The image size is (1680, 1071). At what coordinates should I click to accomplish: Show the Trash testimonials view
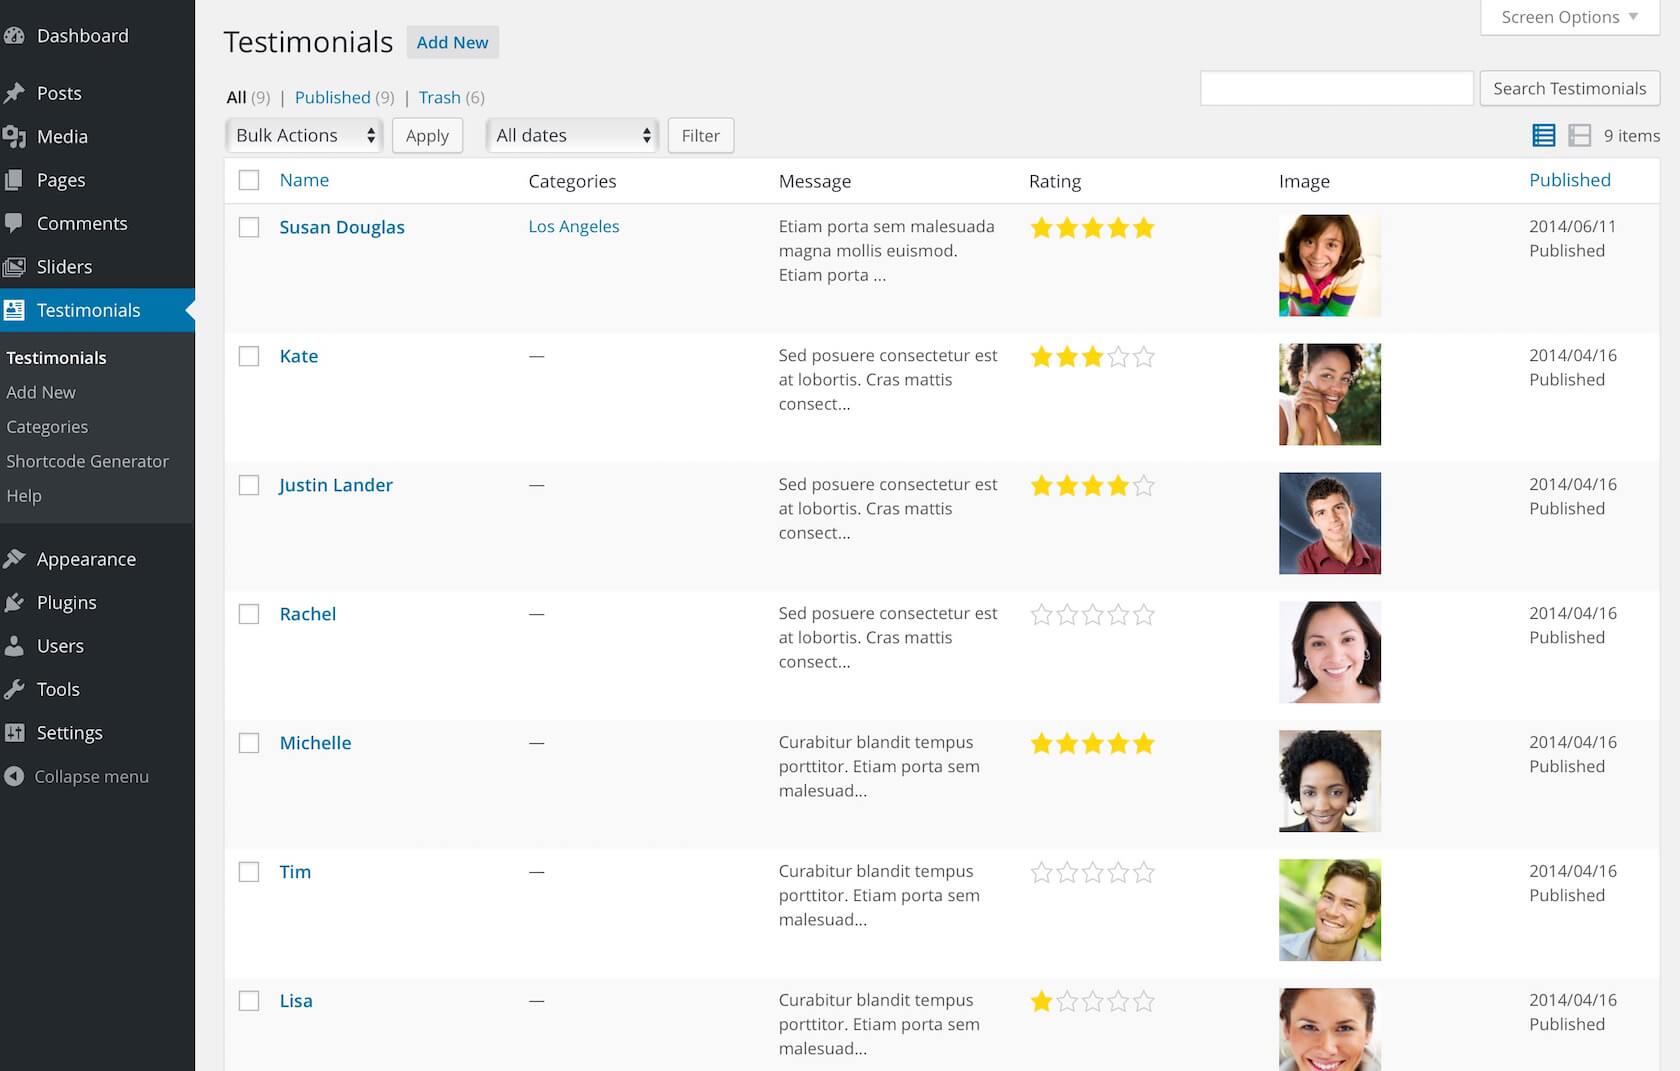(440, 97)
